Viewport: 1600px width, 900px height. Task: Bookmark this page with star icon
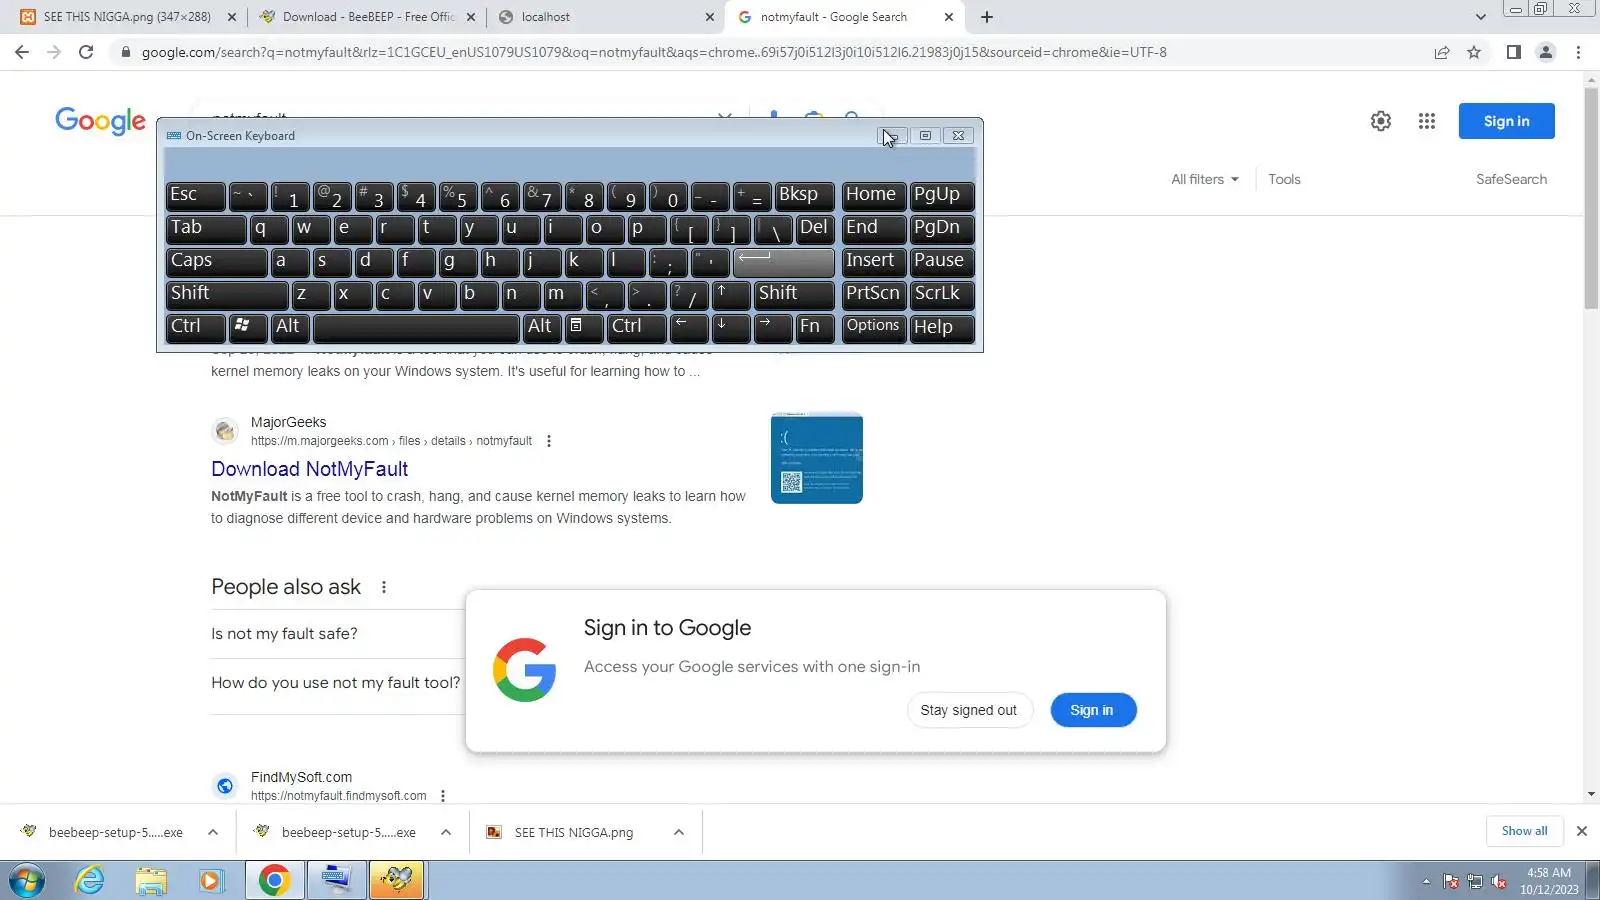coord(1474,52)
